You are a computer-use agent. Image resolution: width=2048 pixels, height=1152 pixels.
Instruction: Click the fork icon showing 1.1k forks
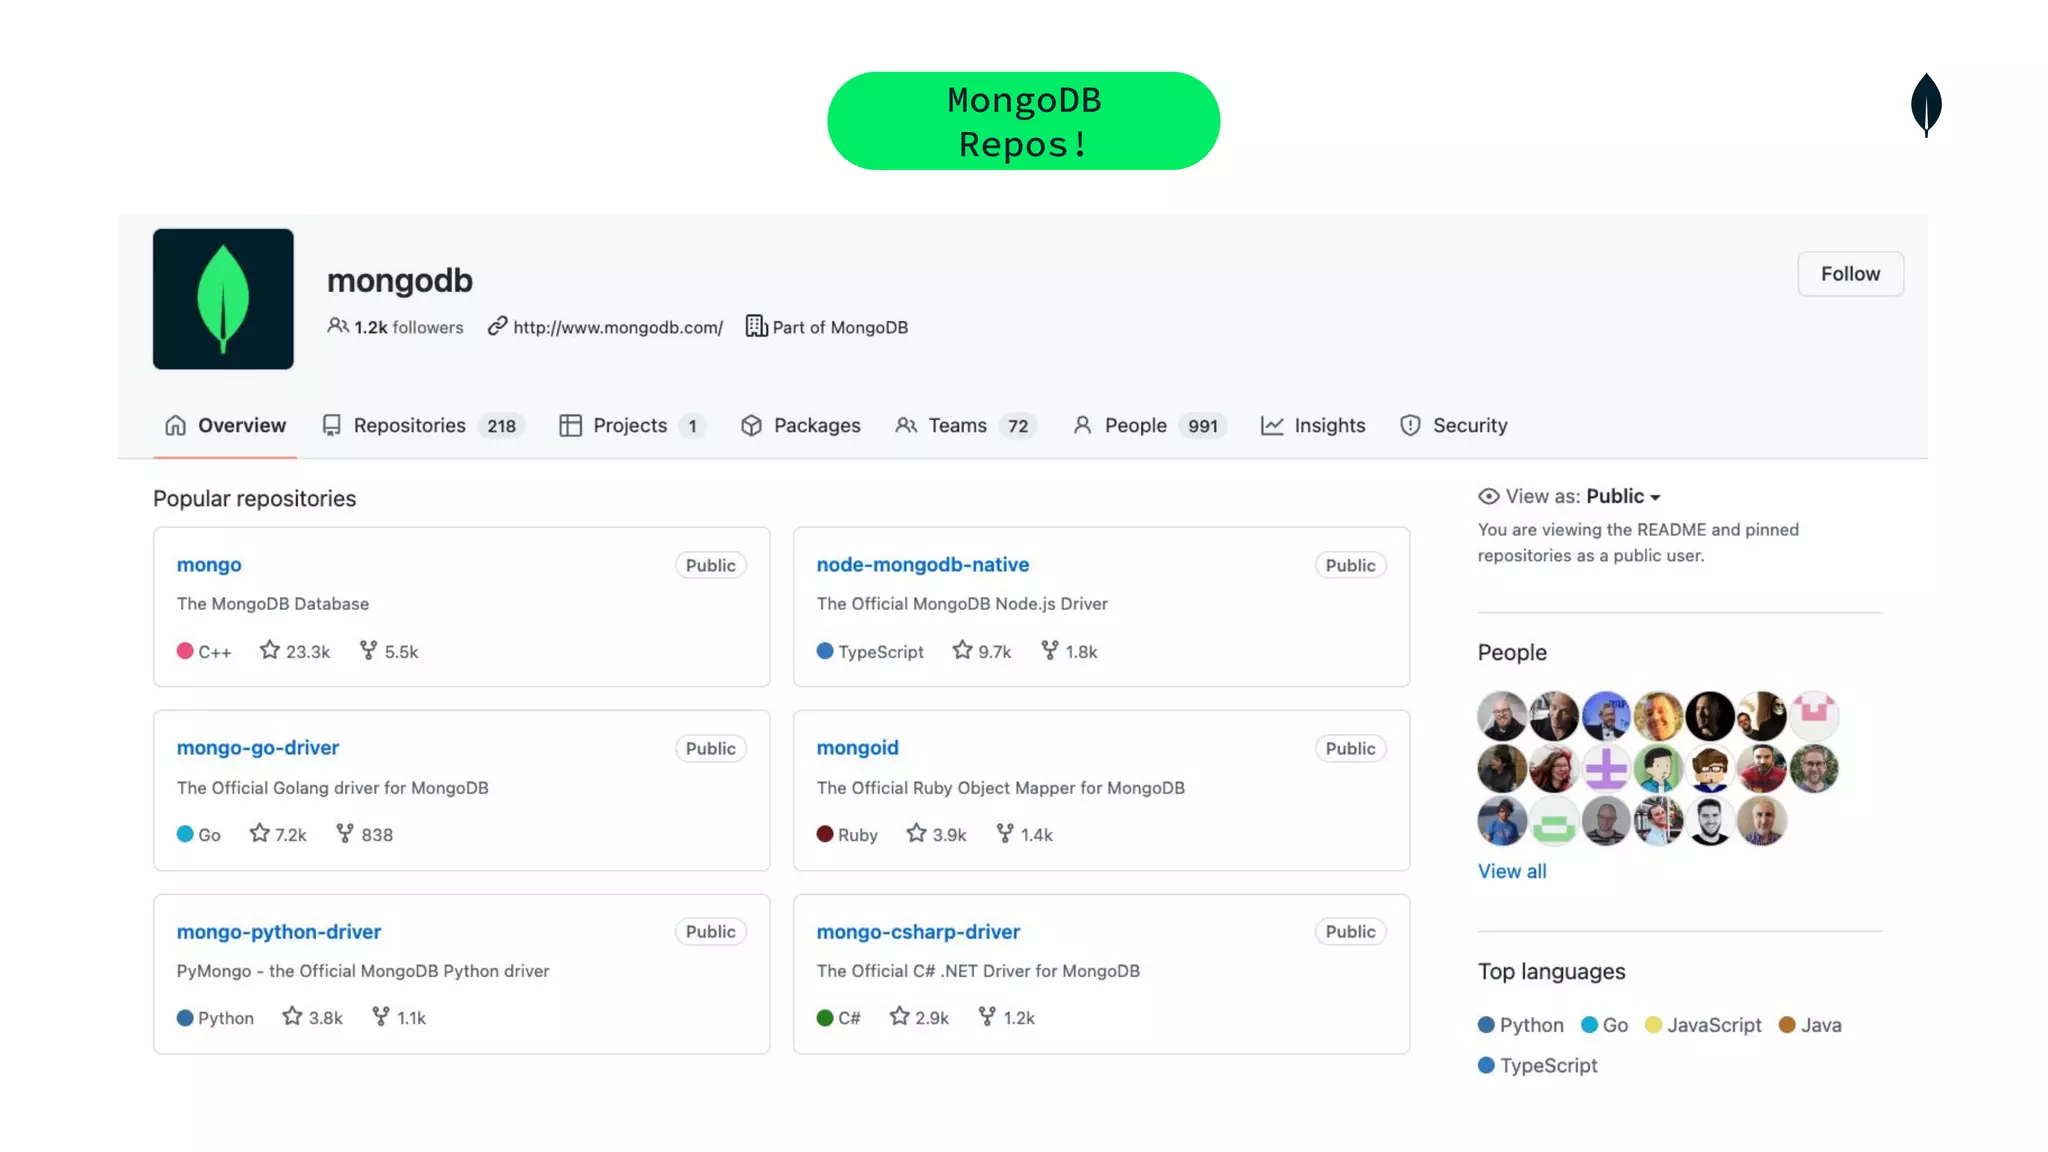pos(381,1016)
